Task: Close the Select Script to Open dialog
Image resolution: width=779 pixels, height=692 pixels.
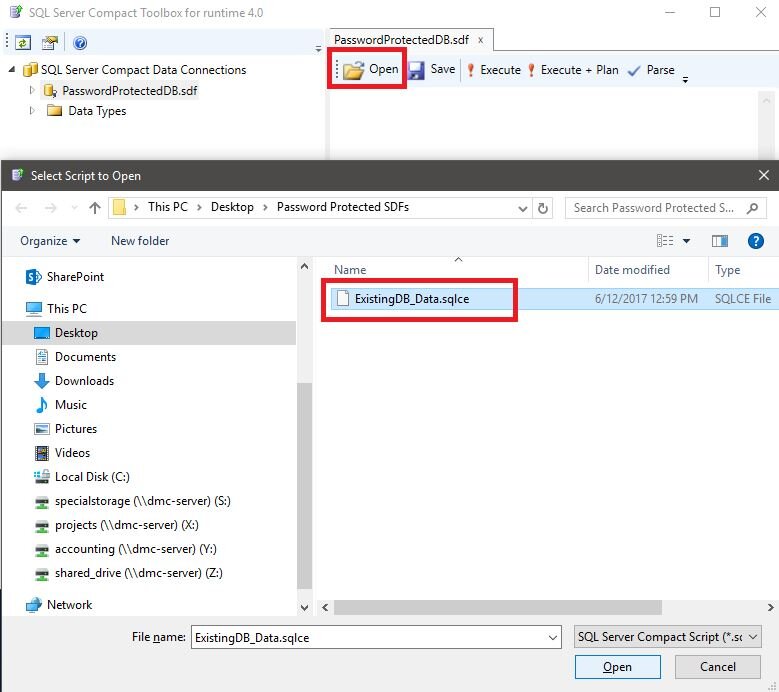Action: pos(764,175)
